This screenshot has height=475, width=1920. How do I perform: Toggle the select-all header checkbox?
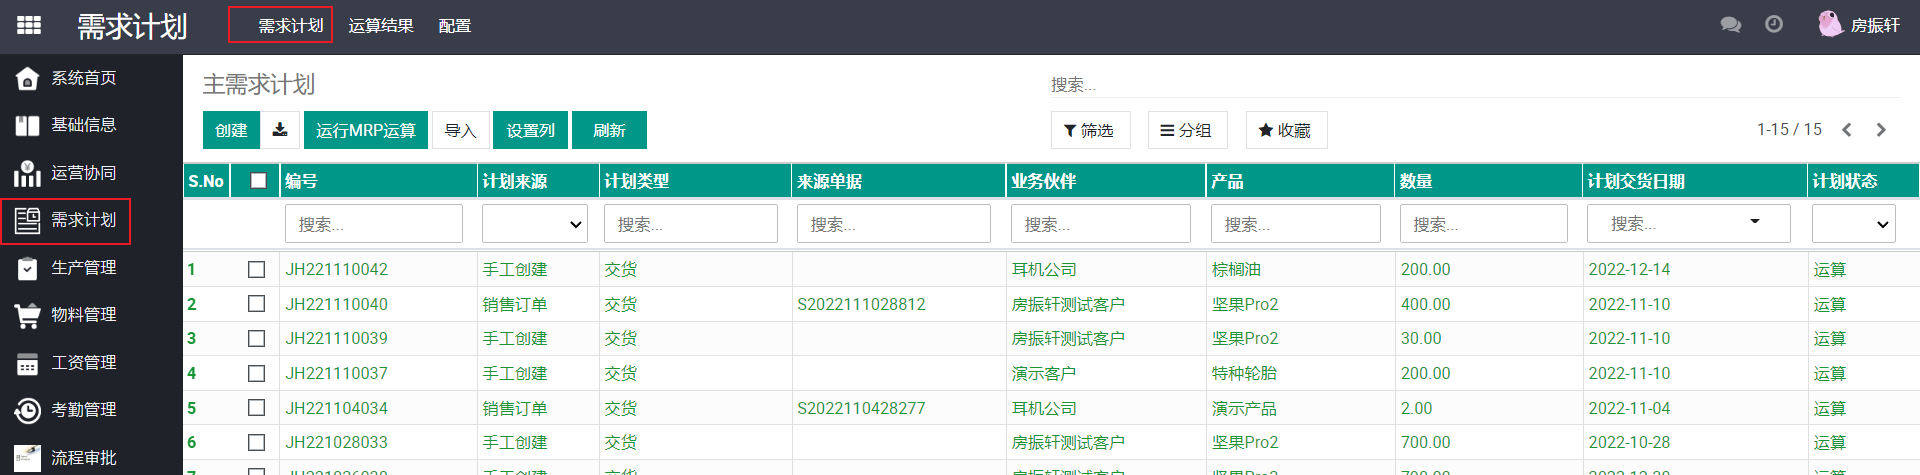coord(258,181)
